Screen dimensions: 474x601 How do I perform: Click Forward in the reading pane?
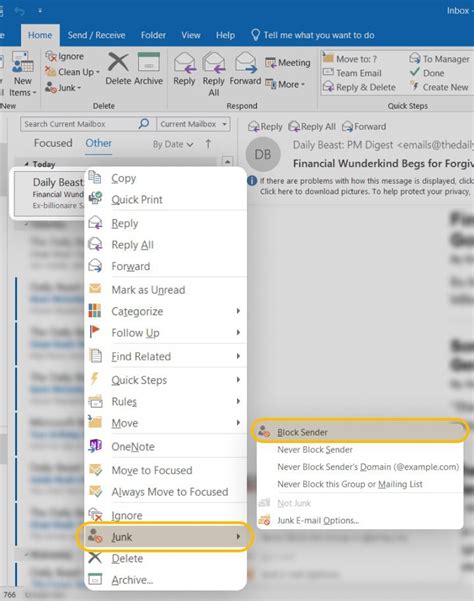[x=364, y=126]
